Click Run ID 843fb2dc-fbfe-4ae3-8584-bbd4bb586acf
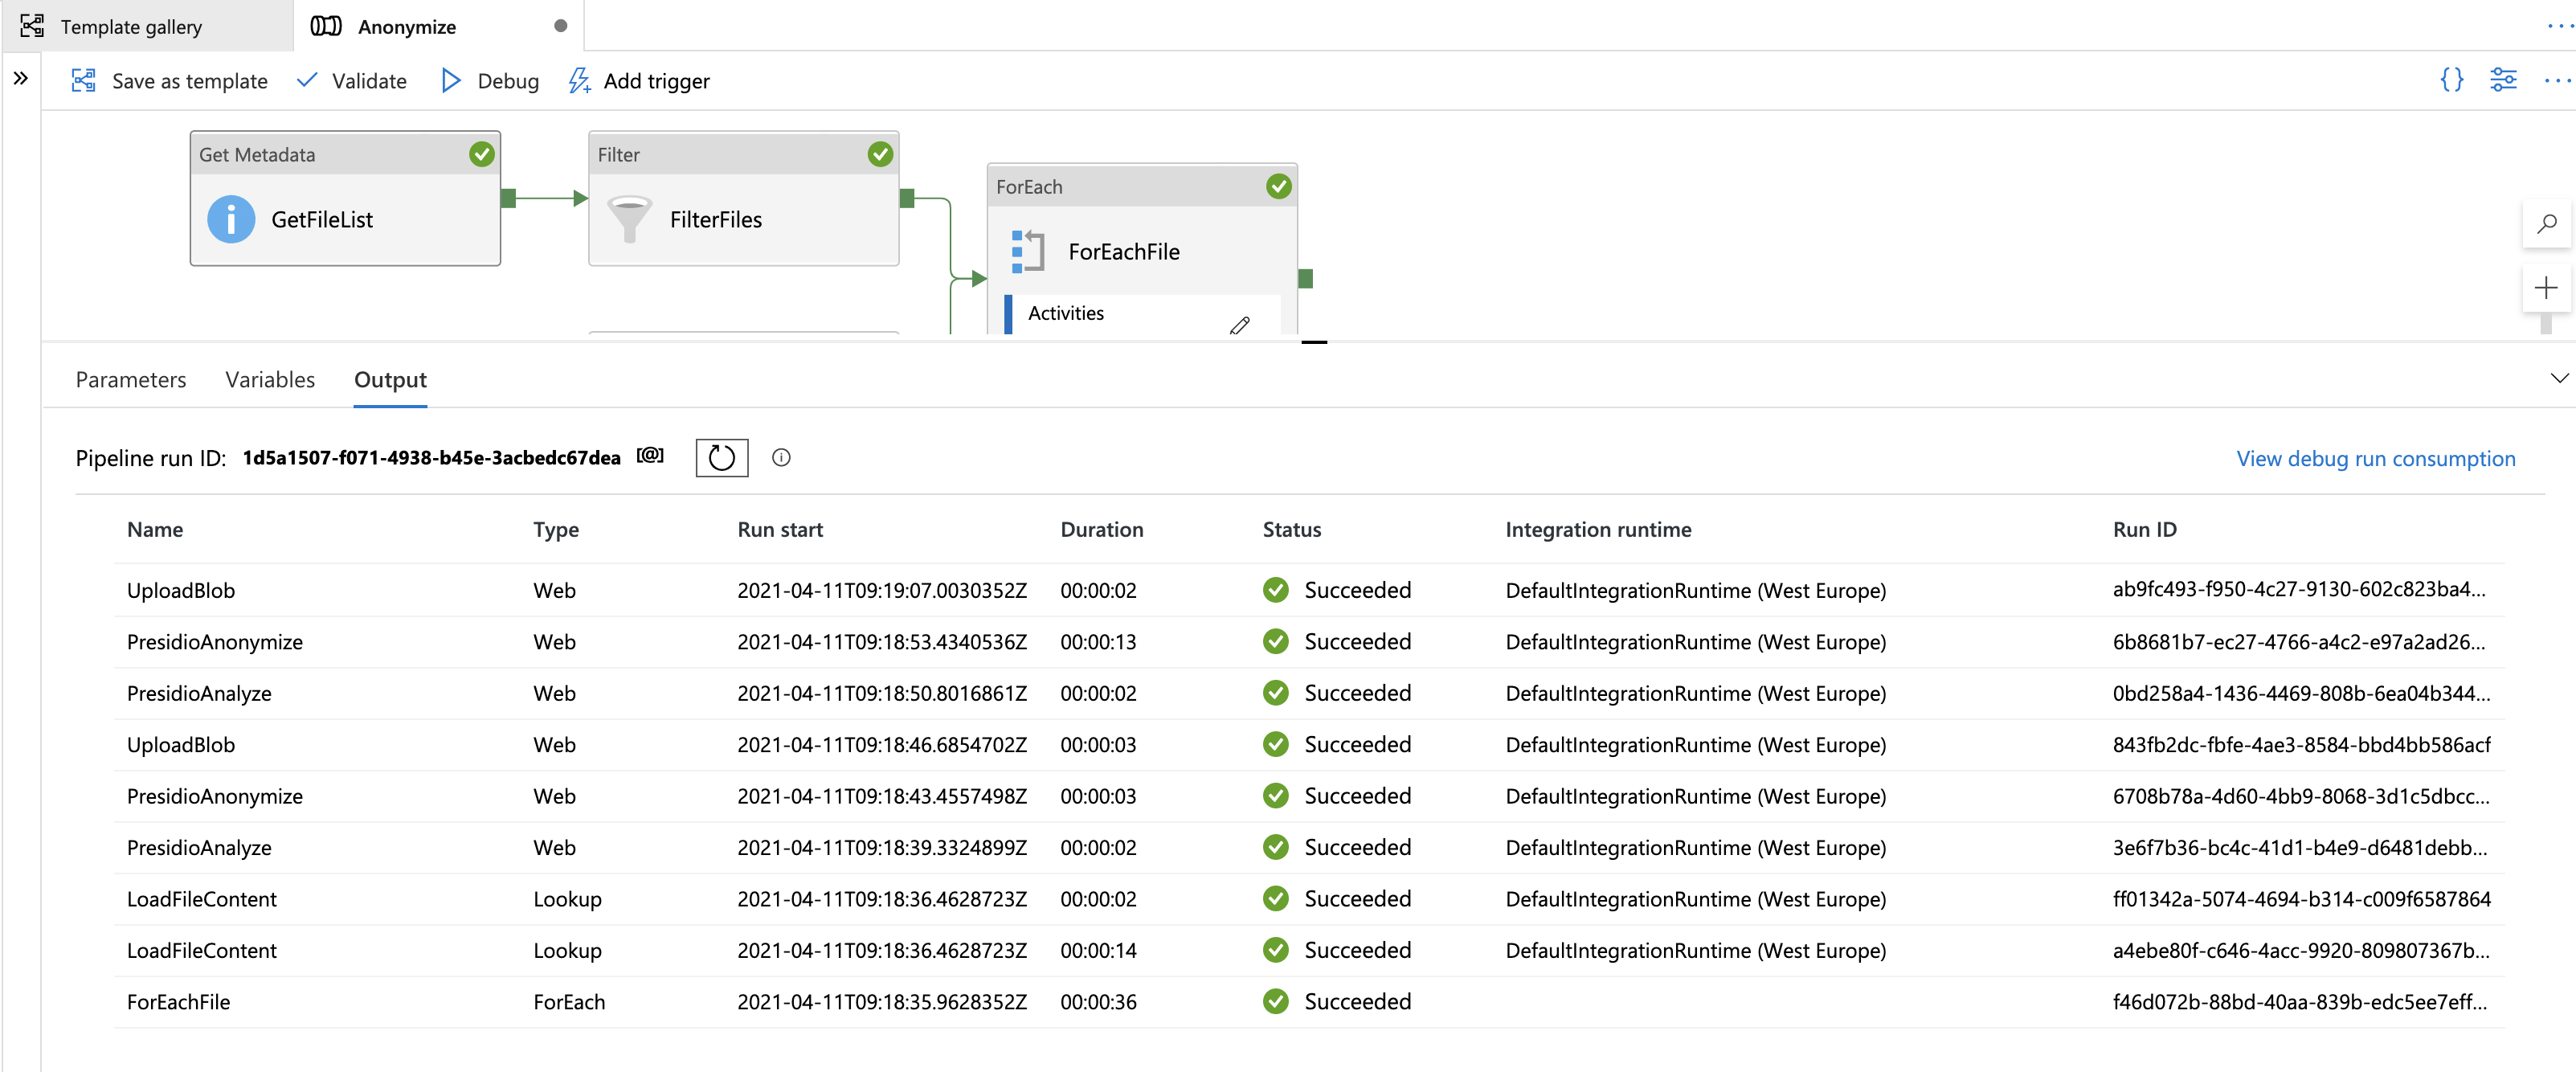This screenshot has height=1072, width=2576. pos(2301,744)
